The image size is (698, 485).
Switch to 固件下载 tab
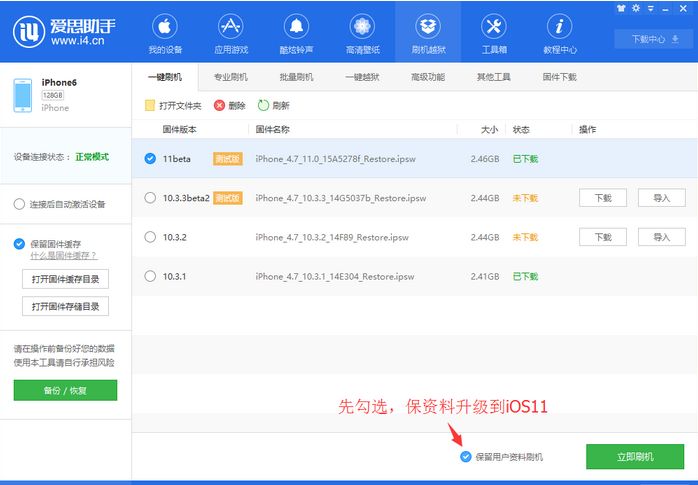pos(560,77)
